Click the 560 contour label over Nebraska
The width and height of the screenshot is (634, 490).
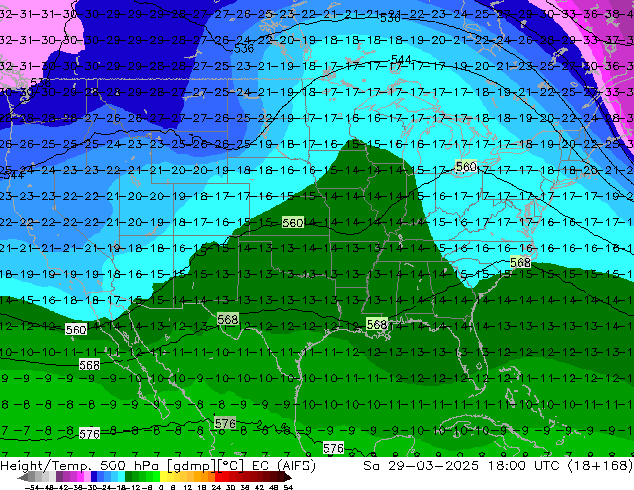(293, 223)
